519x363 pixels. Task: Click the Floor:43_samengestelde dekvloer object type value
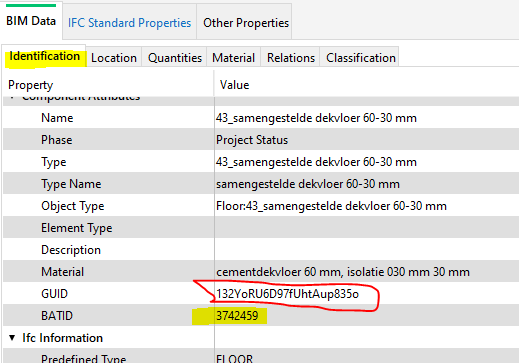click(x=331, y=206)
